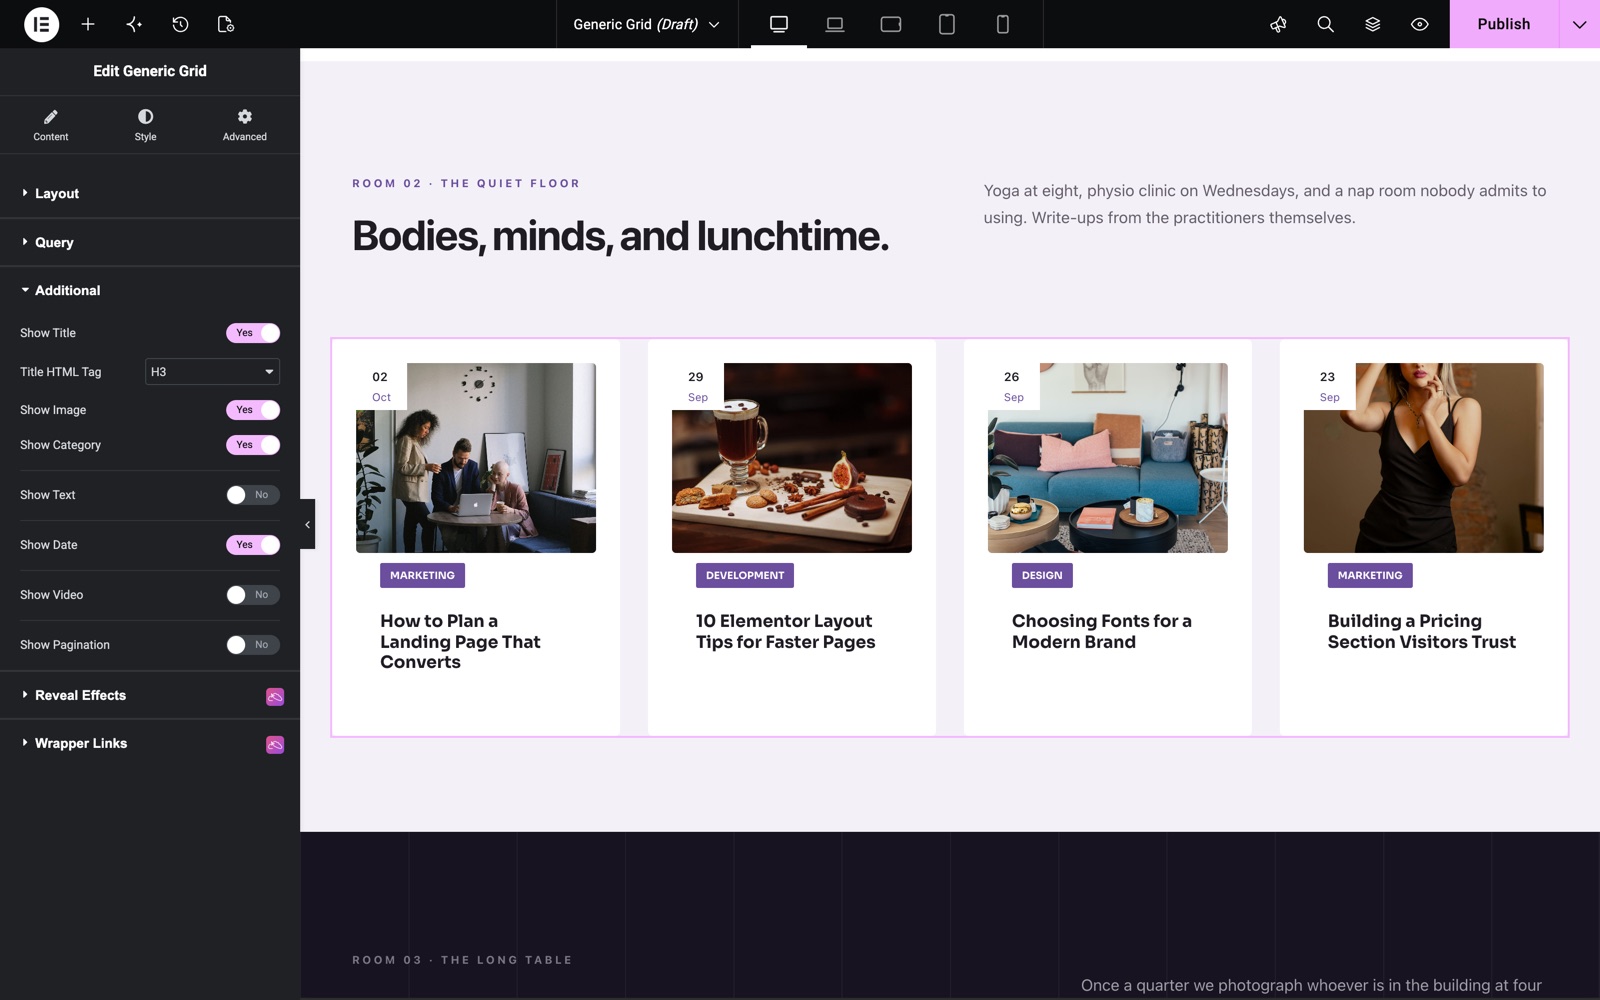Image resolution: width=1600 pixels, height=1000 pixels.
Task: Expand the Query section
Action: point(150,243)
